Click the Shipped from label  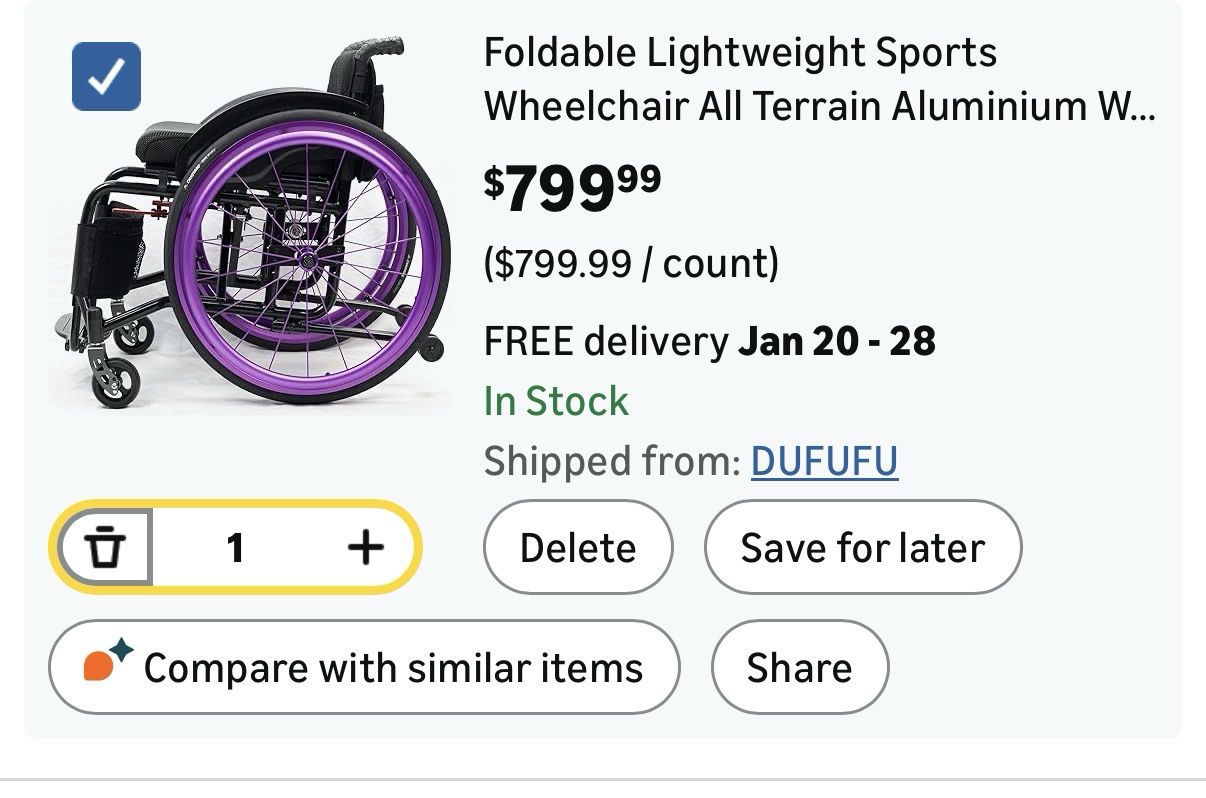coord(612,461)
